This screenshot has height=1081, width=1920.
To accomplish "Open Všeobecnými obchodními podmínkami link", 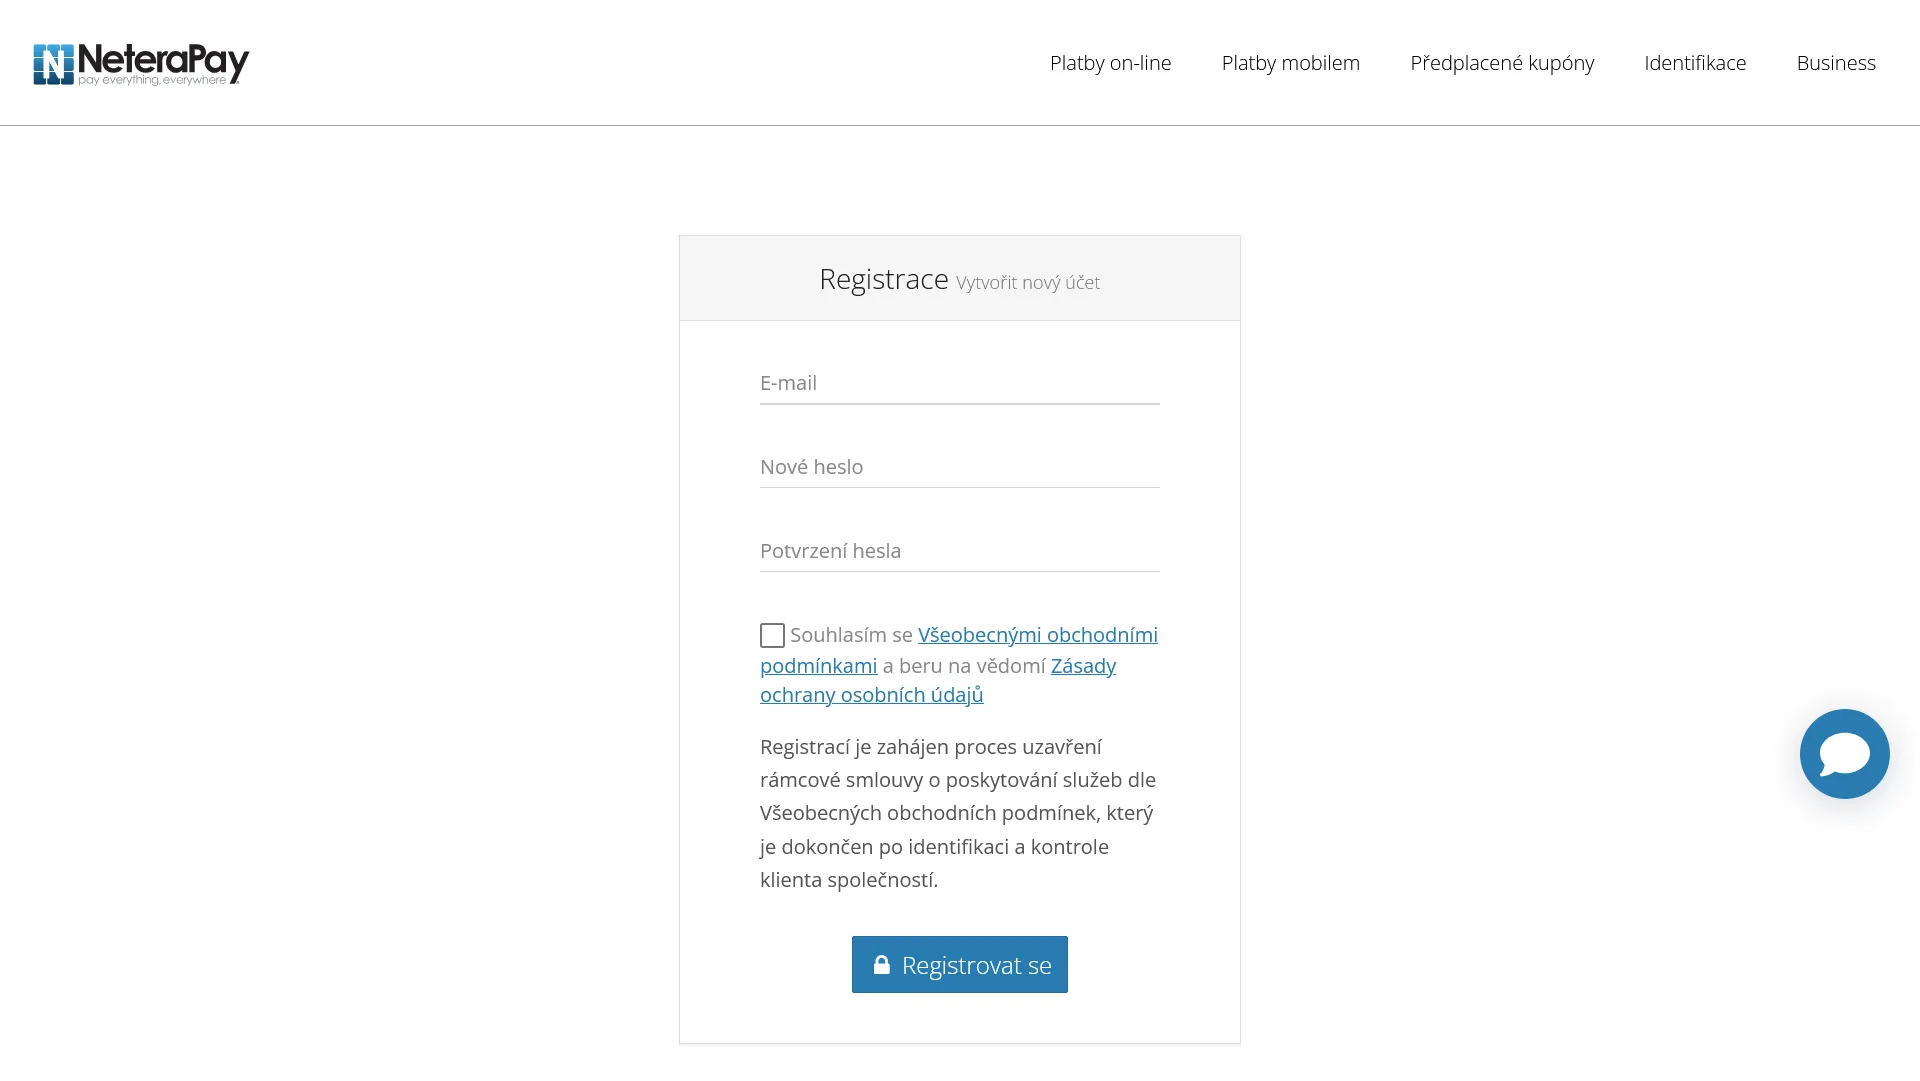I will (1037, 635).
